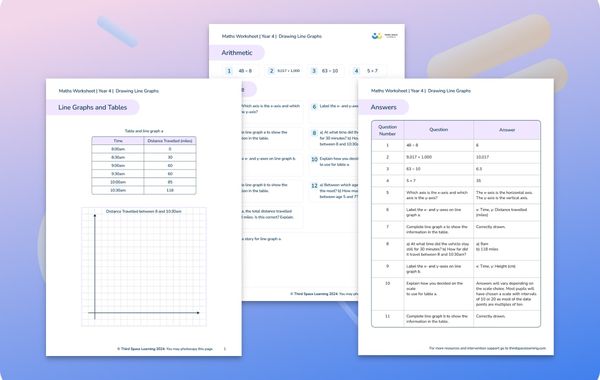Click the 'Answer' column header in Answers table
This screenshot has width=600, height=380.
click(507, 130)
